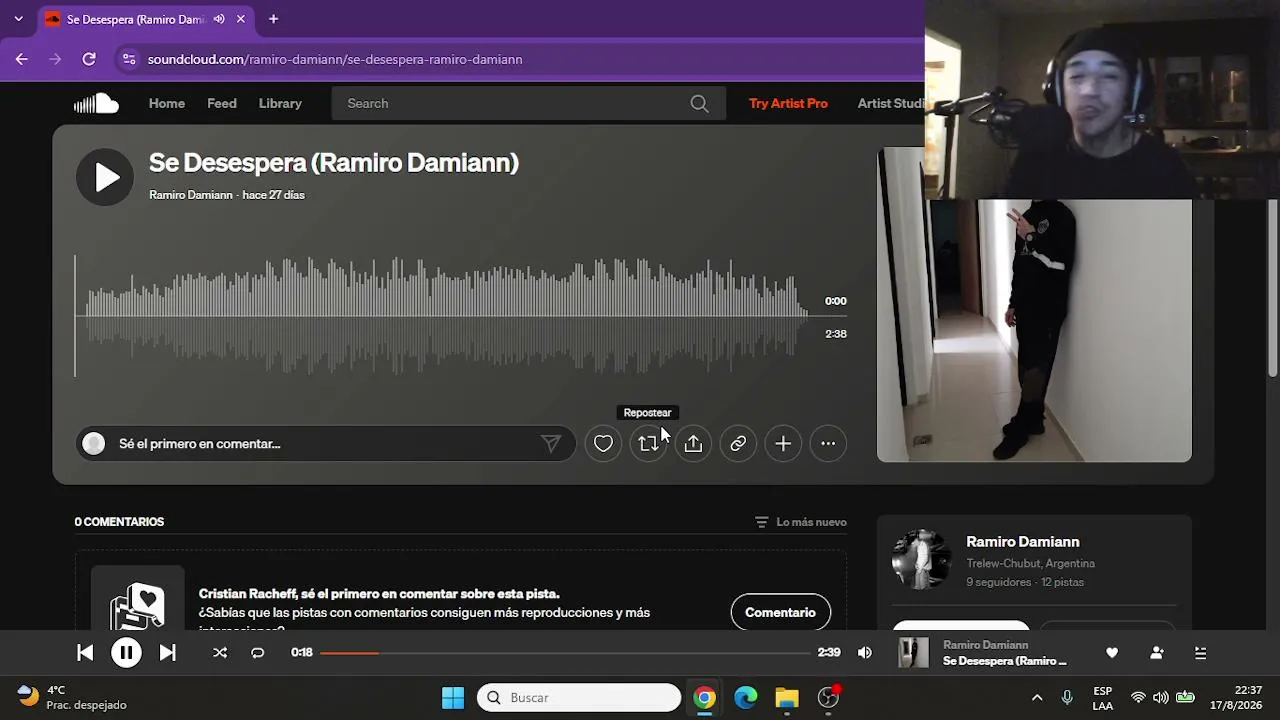Viewport: 1280px width, 720px height.
Task: Open the more options menu
Action: point(828,444)
